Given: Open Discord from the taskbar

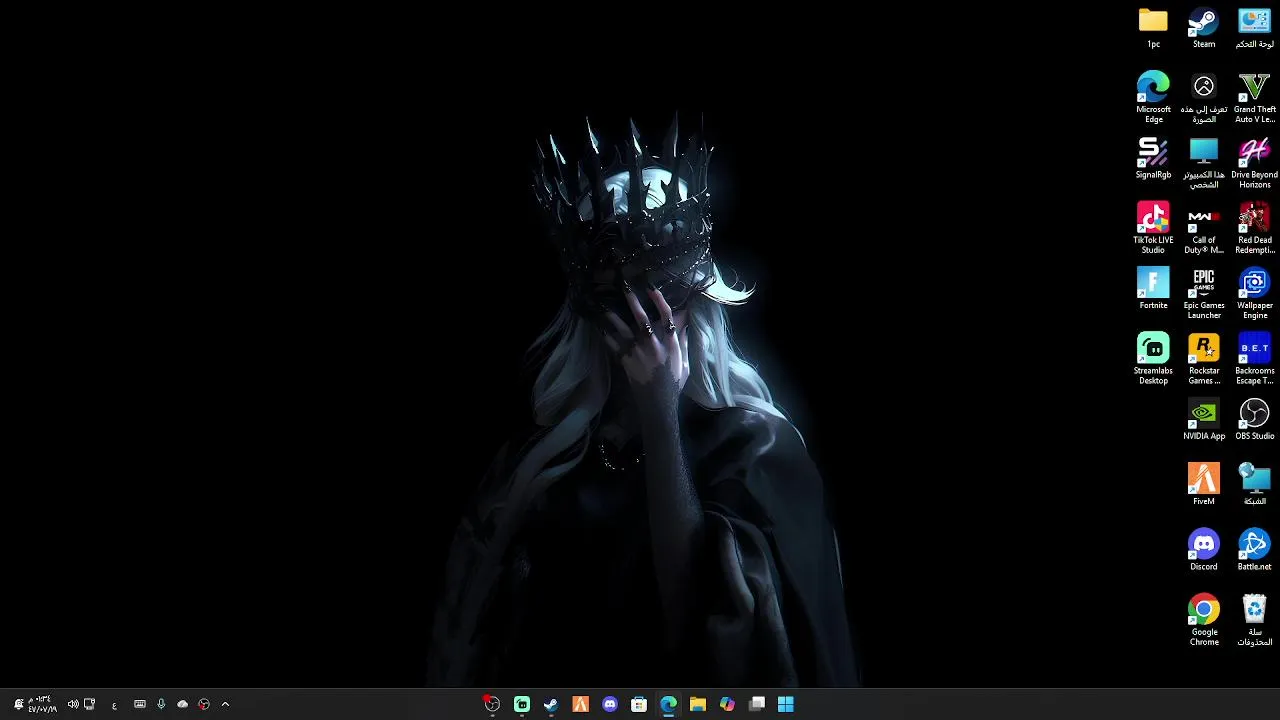Looking at the screenshot, I should tap(610, 704).
